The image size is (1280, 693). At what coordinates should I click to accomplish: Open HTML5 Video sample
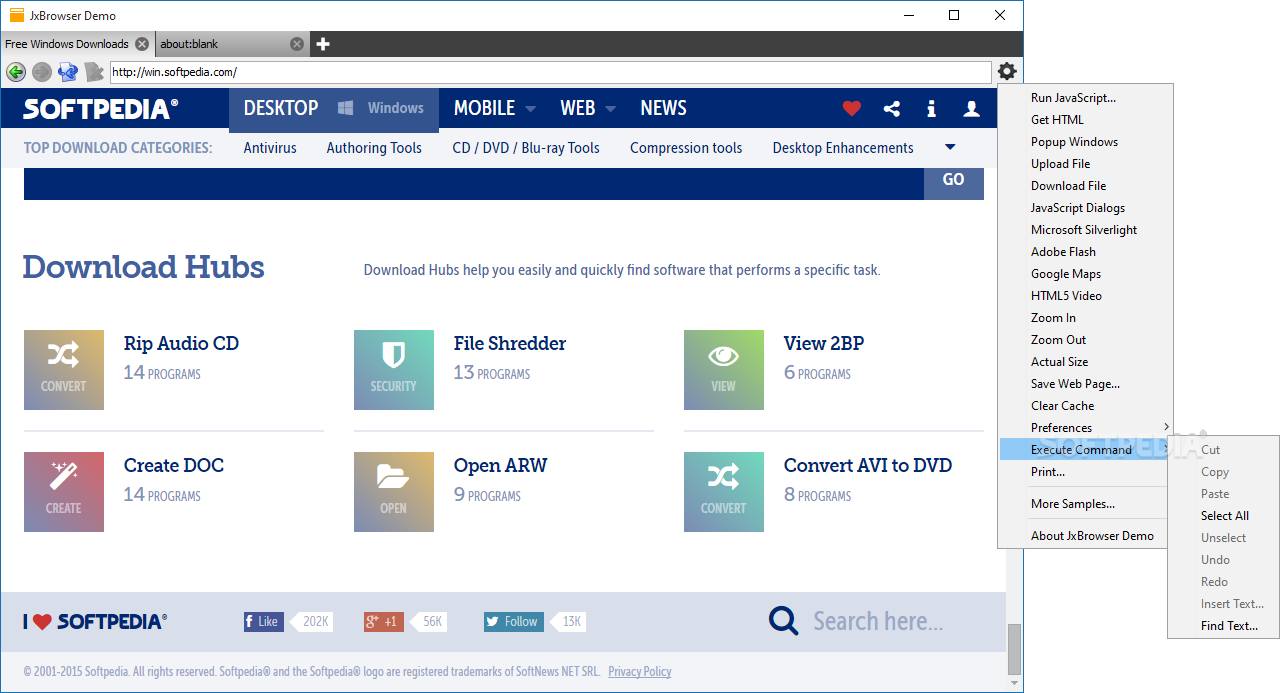[1066, 296]
